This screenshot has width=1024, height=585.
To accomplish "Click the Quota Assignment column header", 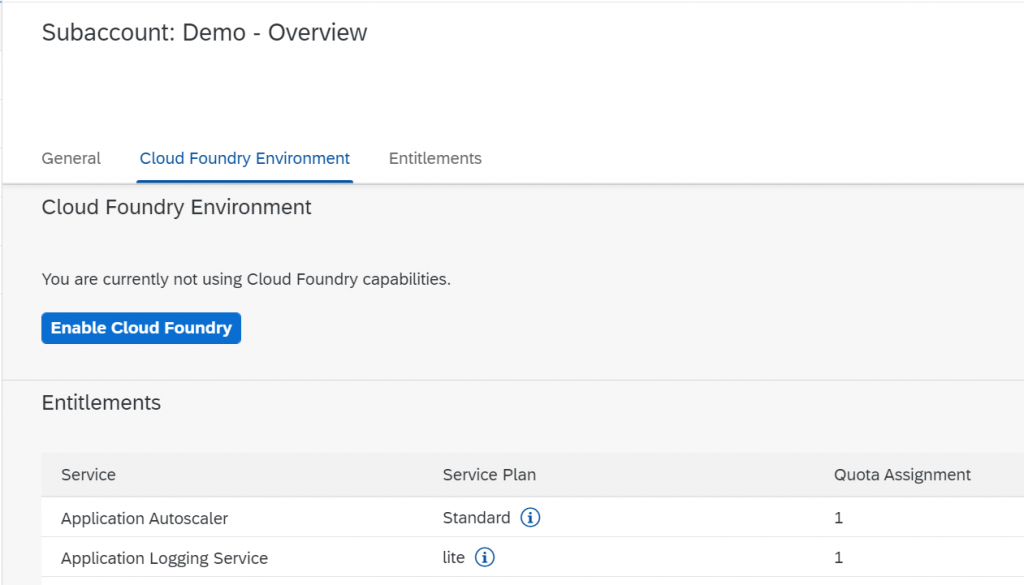I will click(902, 475).
